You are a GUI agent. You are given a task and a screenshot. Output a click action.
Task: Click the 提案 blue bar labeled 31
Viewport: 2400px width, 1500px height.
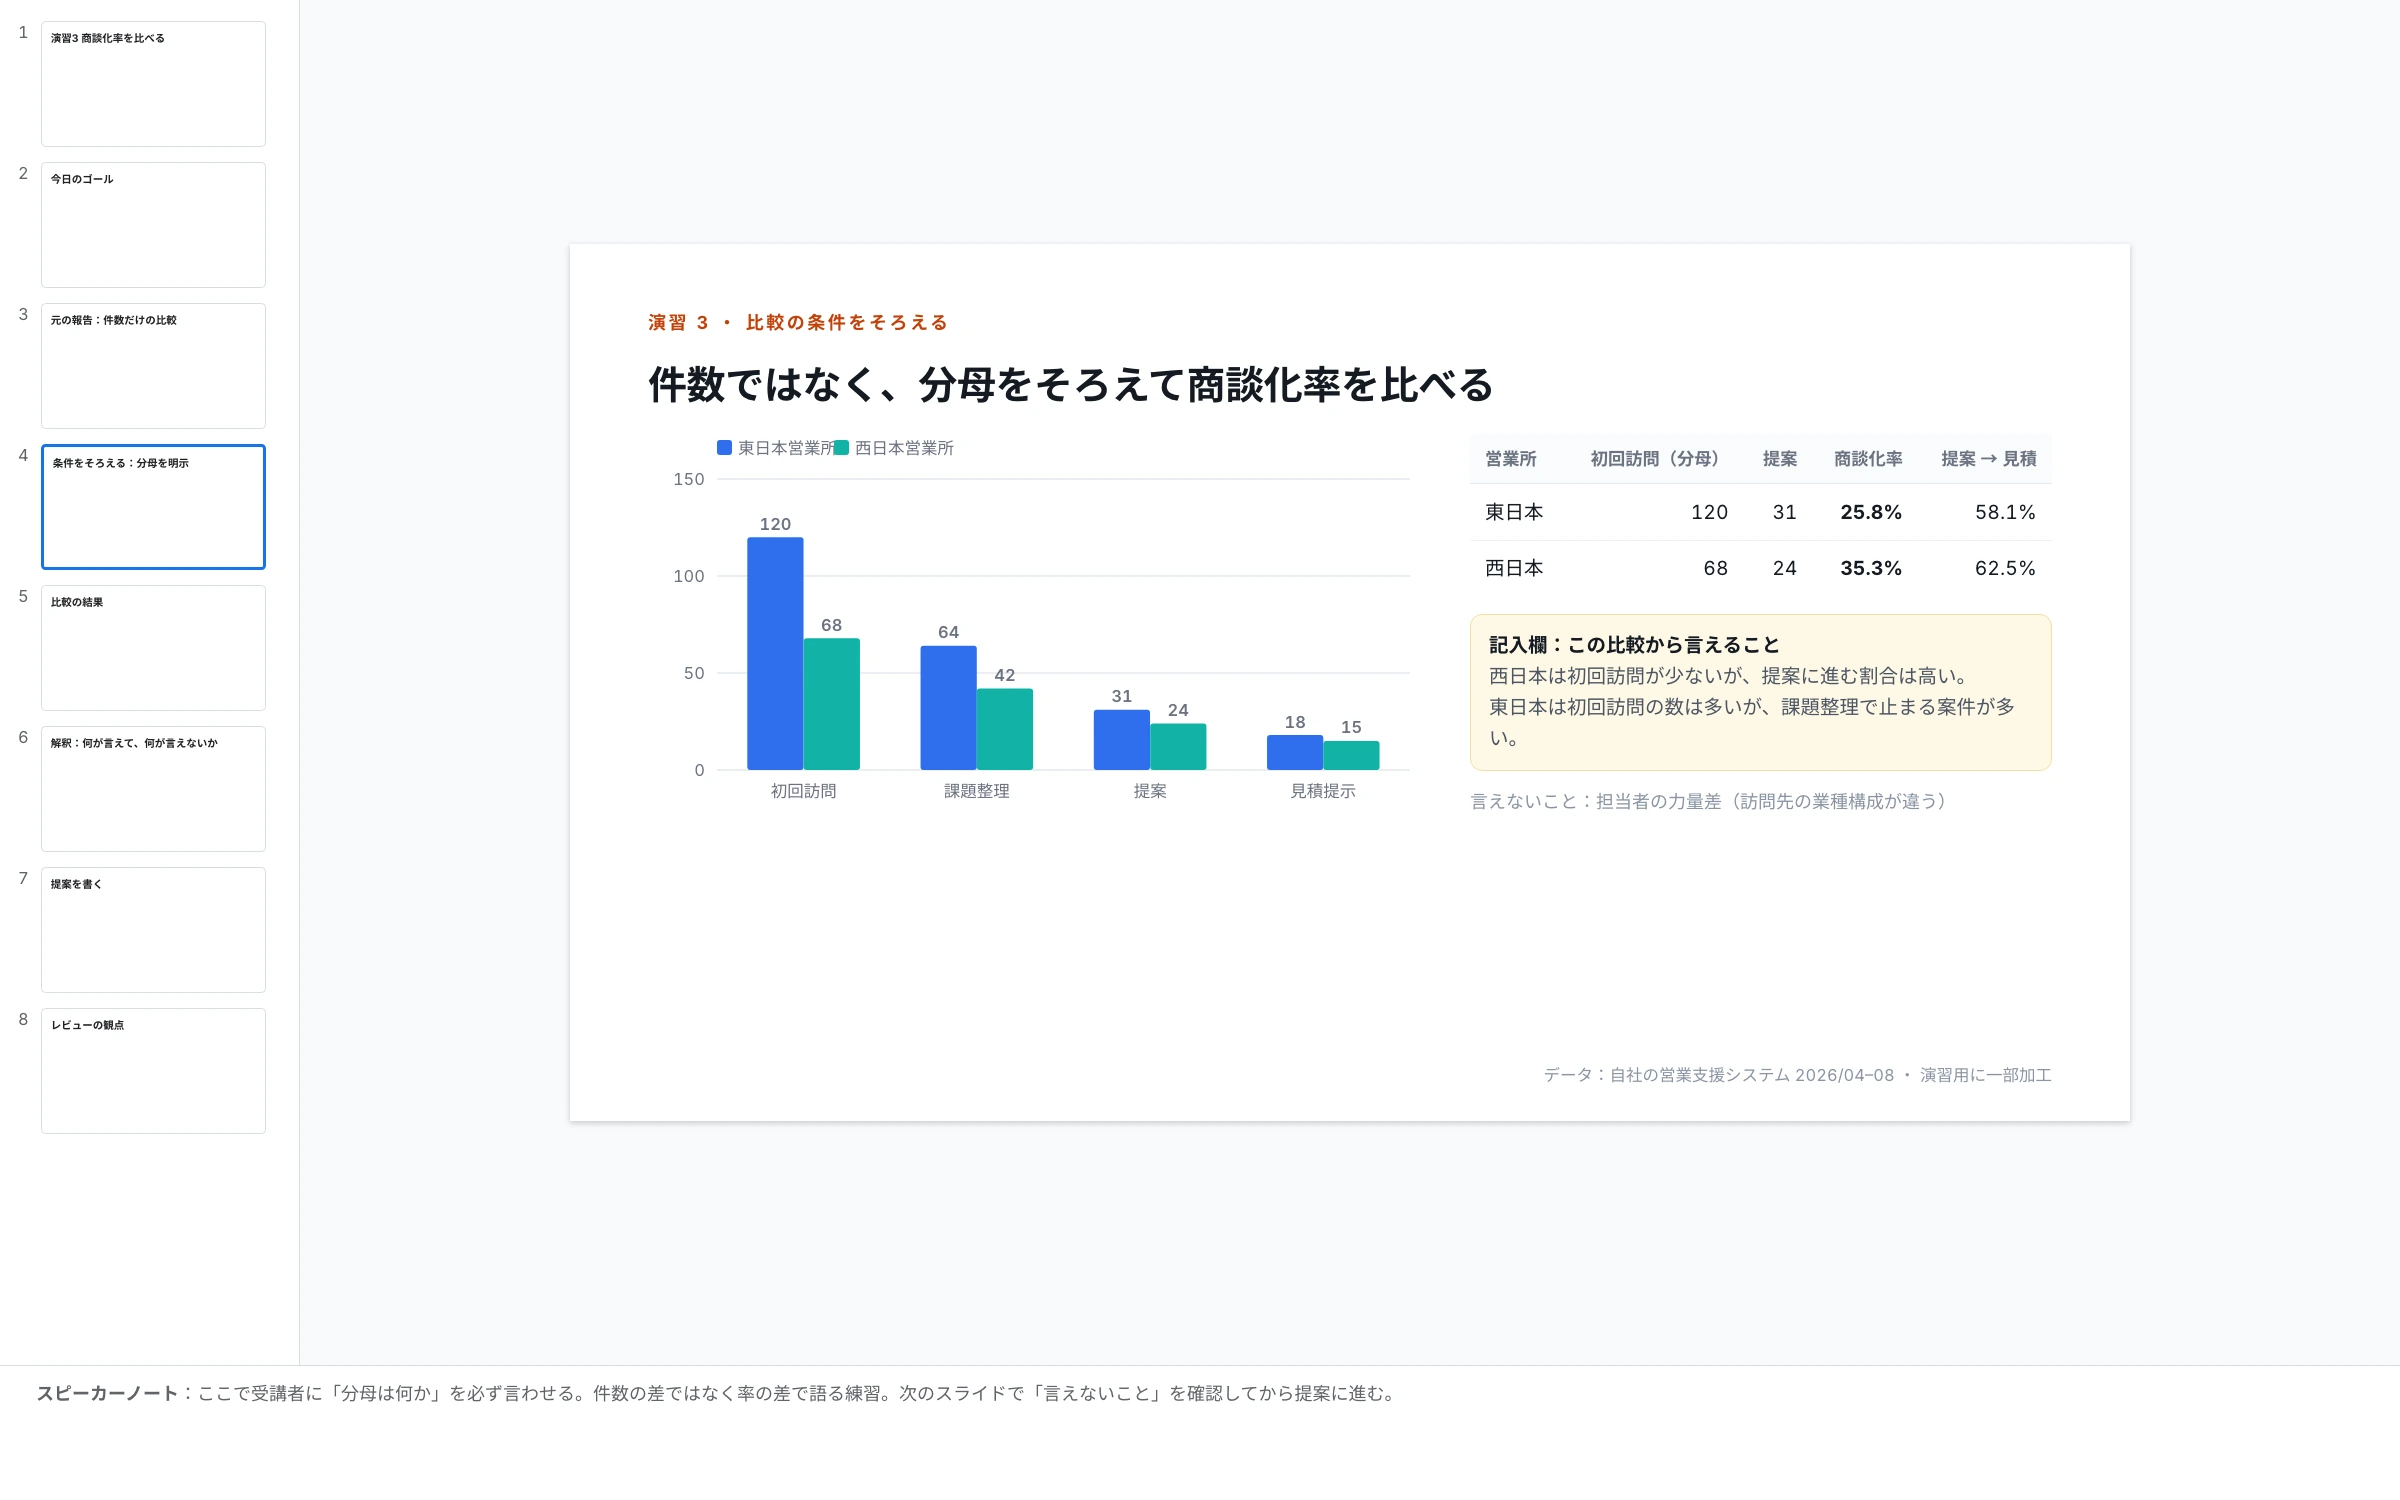click(x=1122, y=740)
